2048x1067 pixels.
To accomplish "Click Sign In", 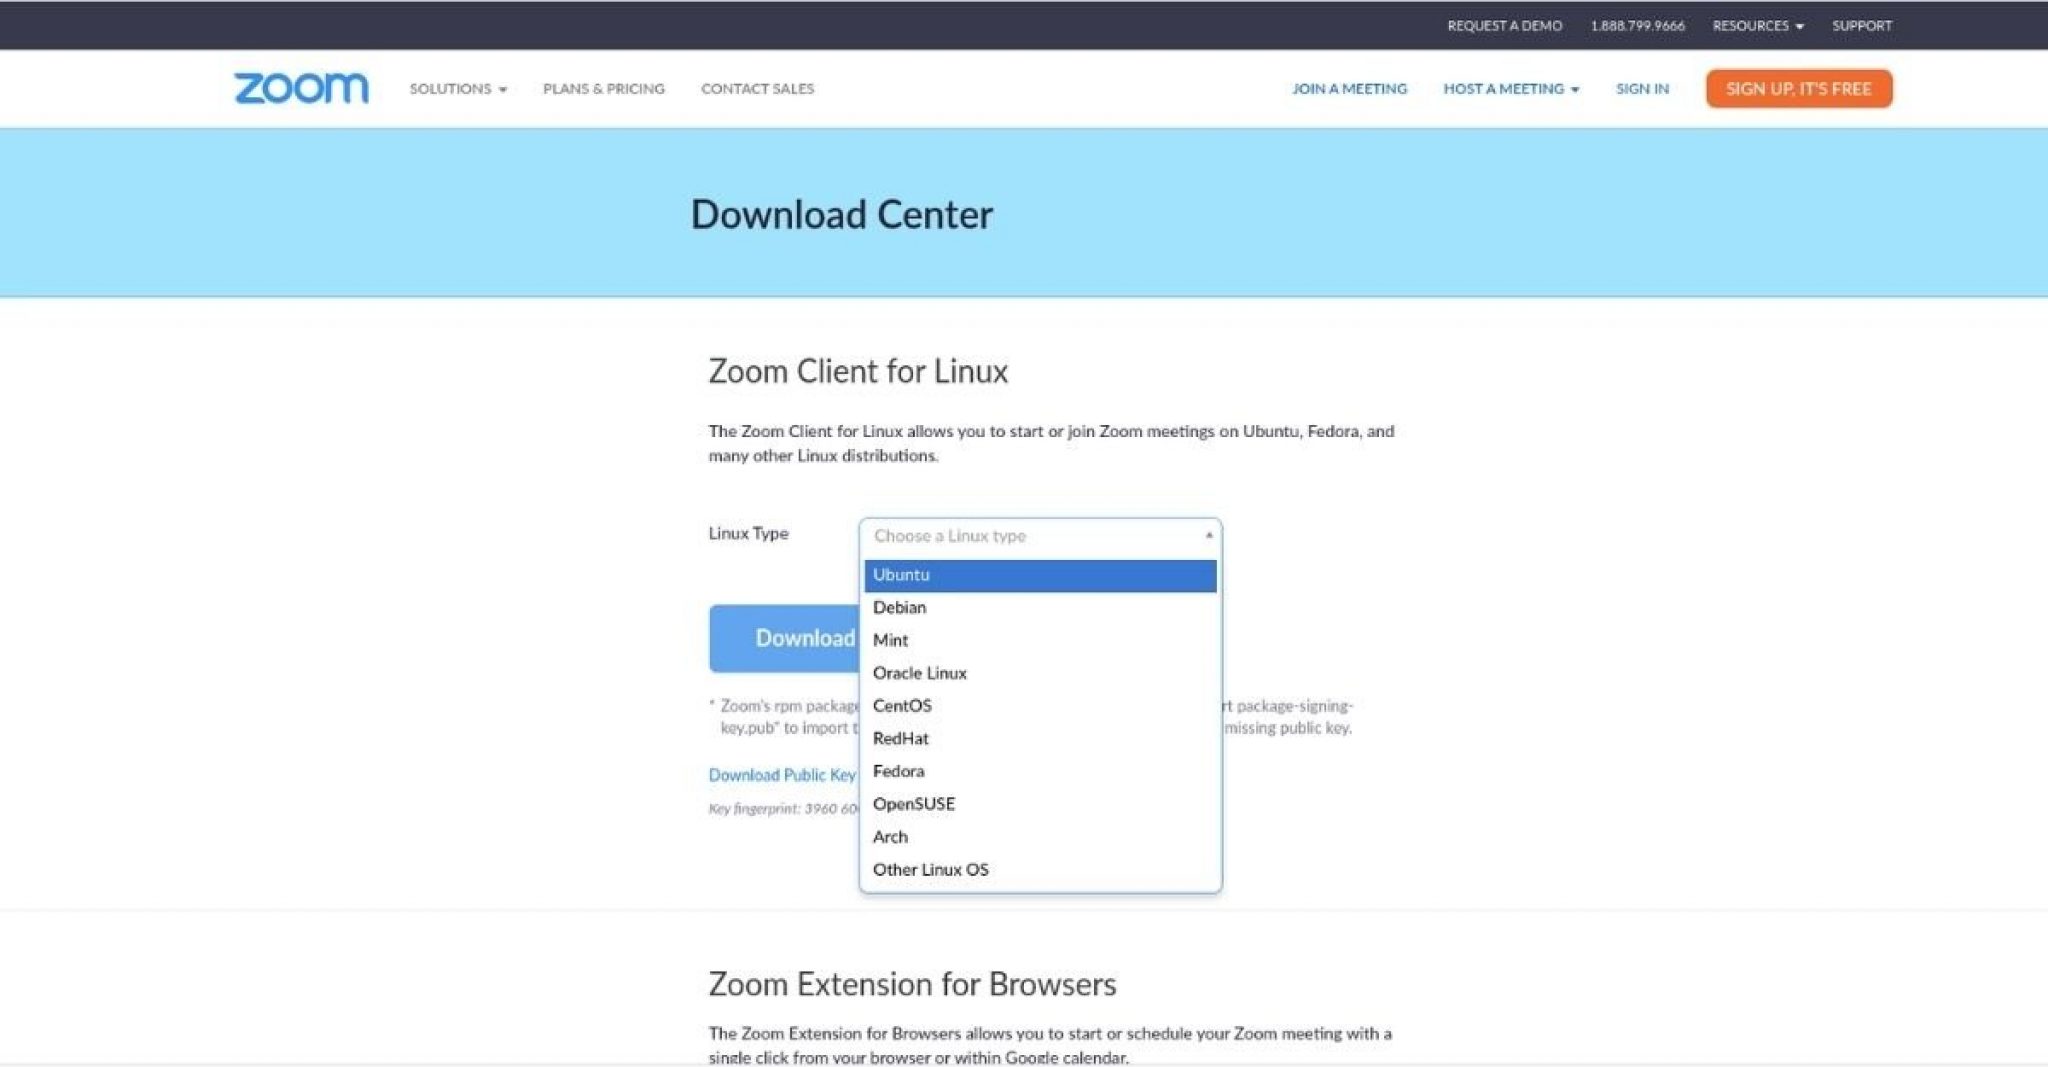I will click(x=1641, y=88).
